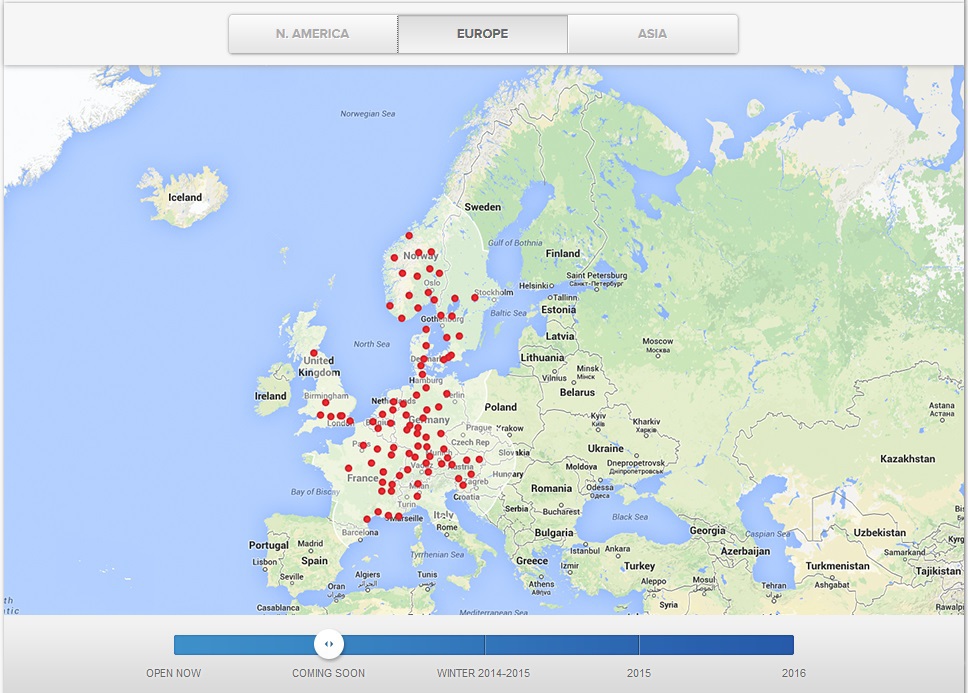Click the Poland country label
Screen dimensions: 968x693
(501, 407)
